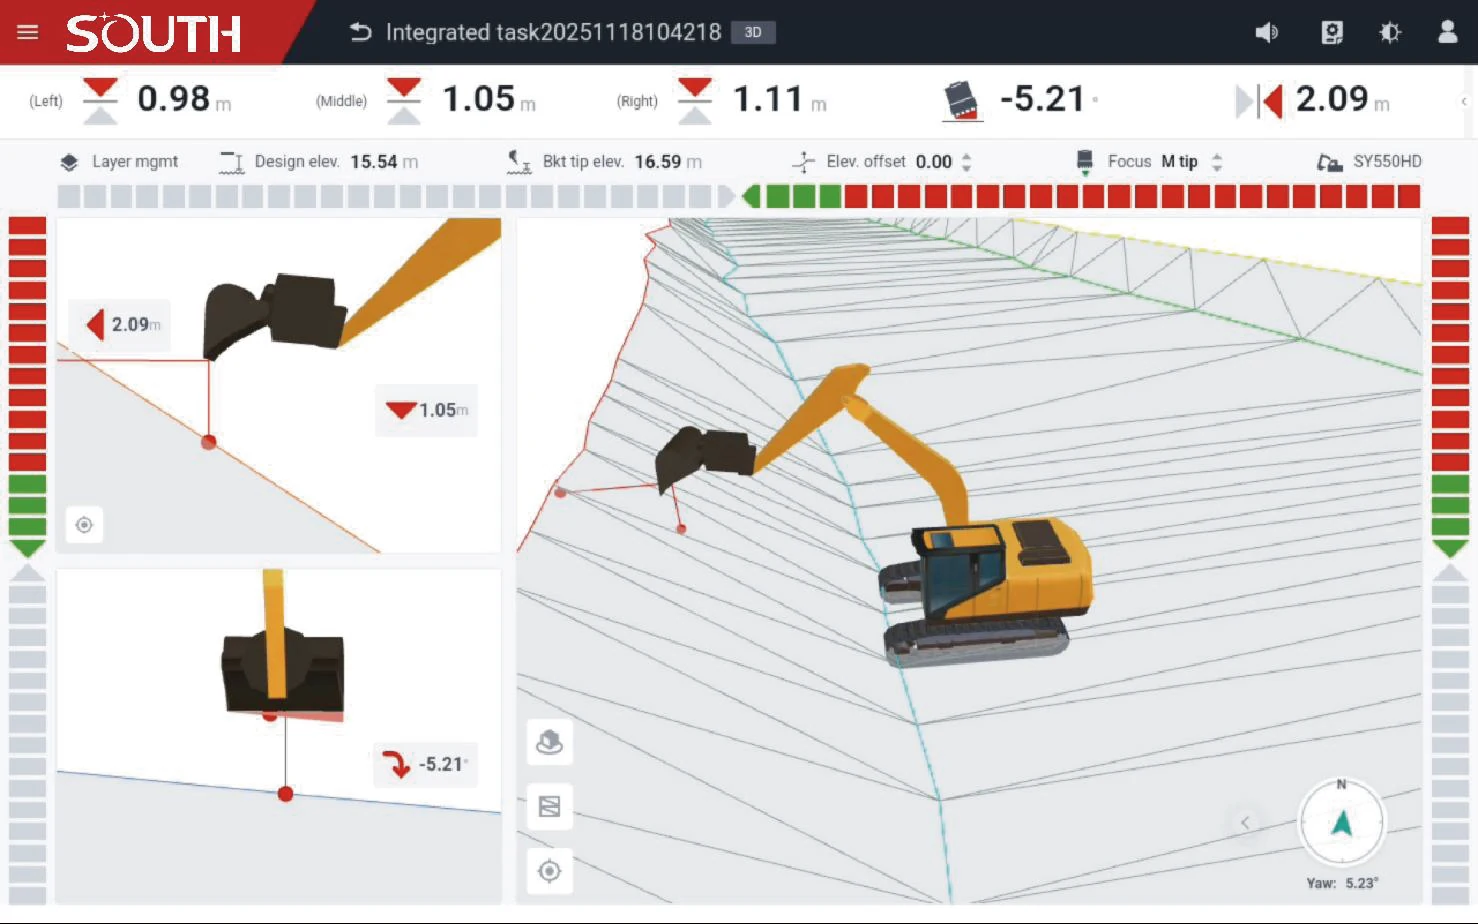Open the hamburger main menu
Viewport: 1478px width, 924px height.
(28, 32)
